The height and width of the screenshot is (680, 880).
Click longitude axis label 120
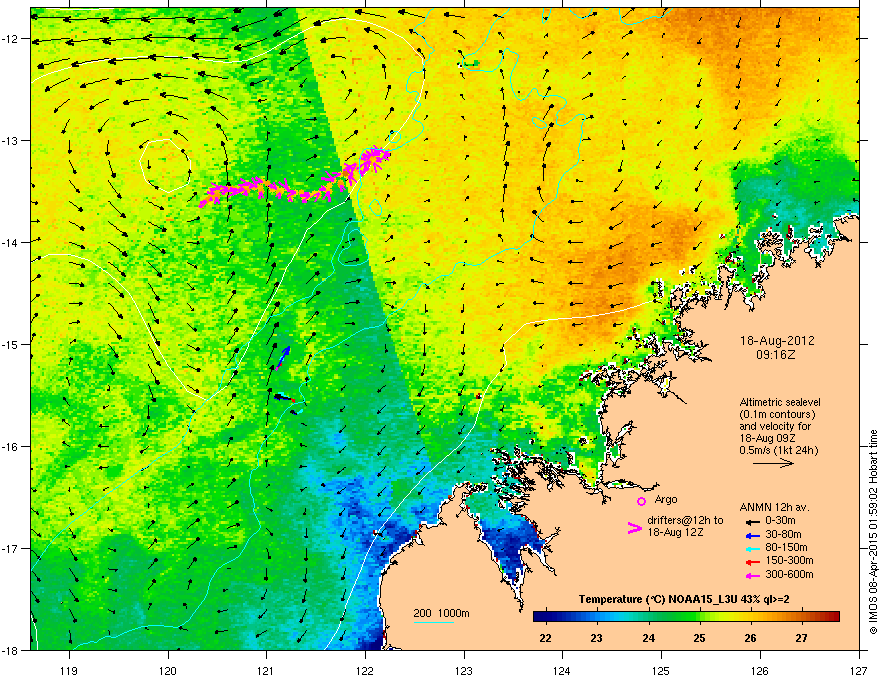tap(168, 670)
